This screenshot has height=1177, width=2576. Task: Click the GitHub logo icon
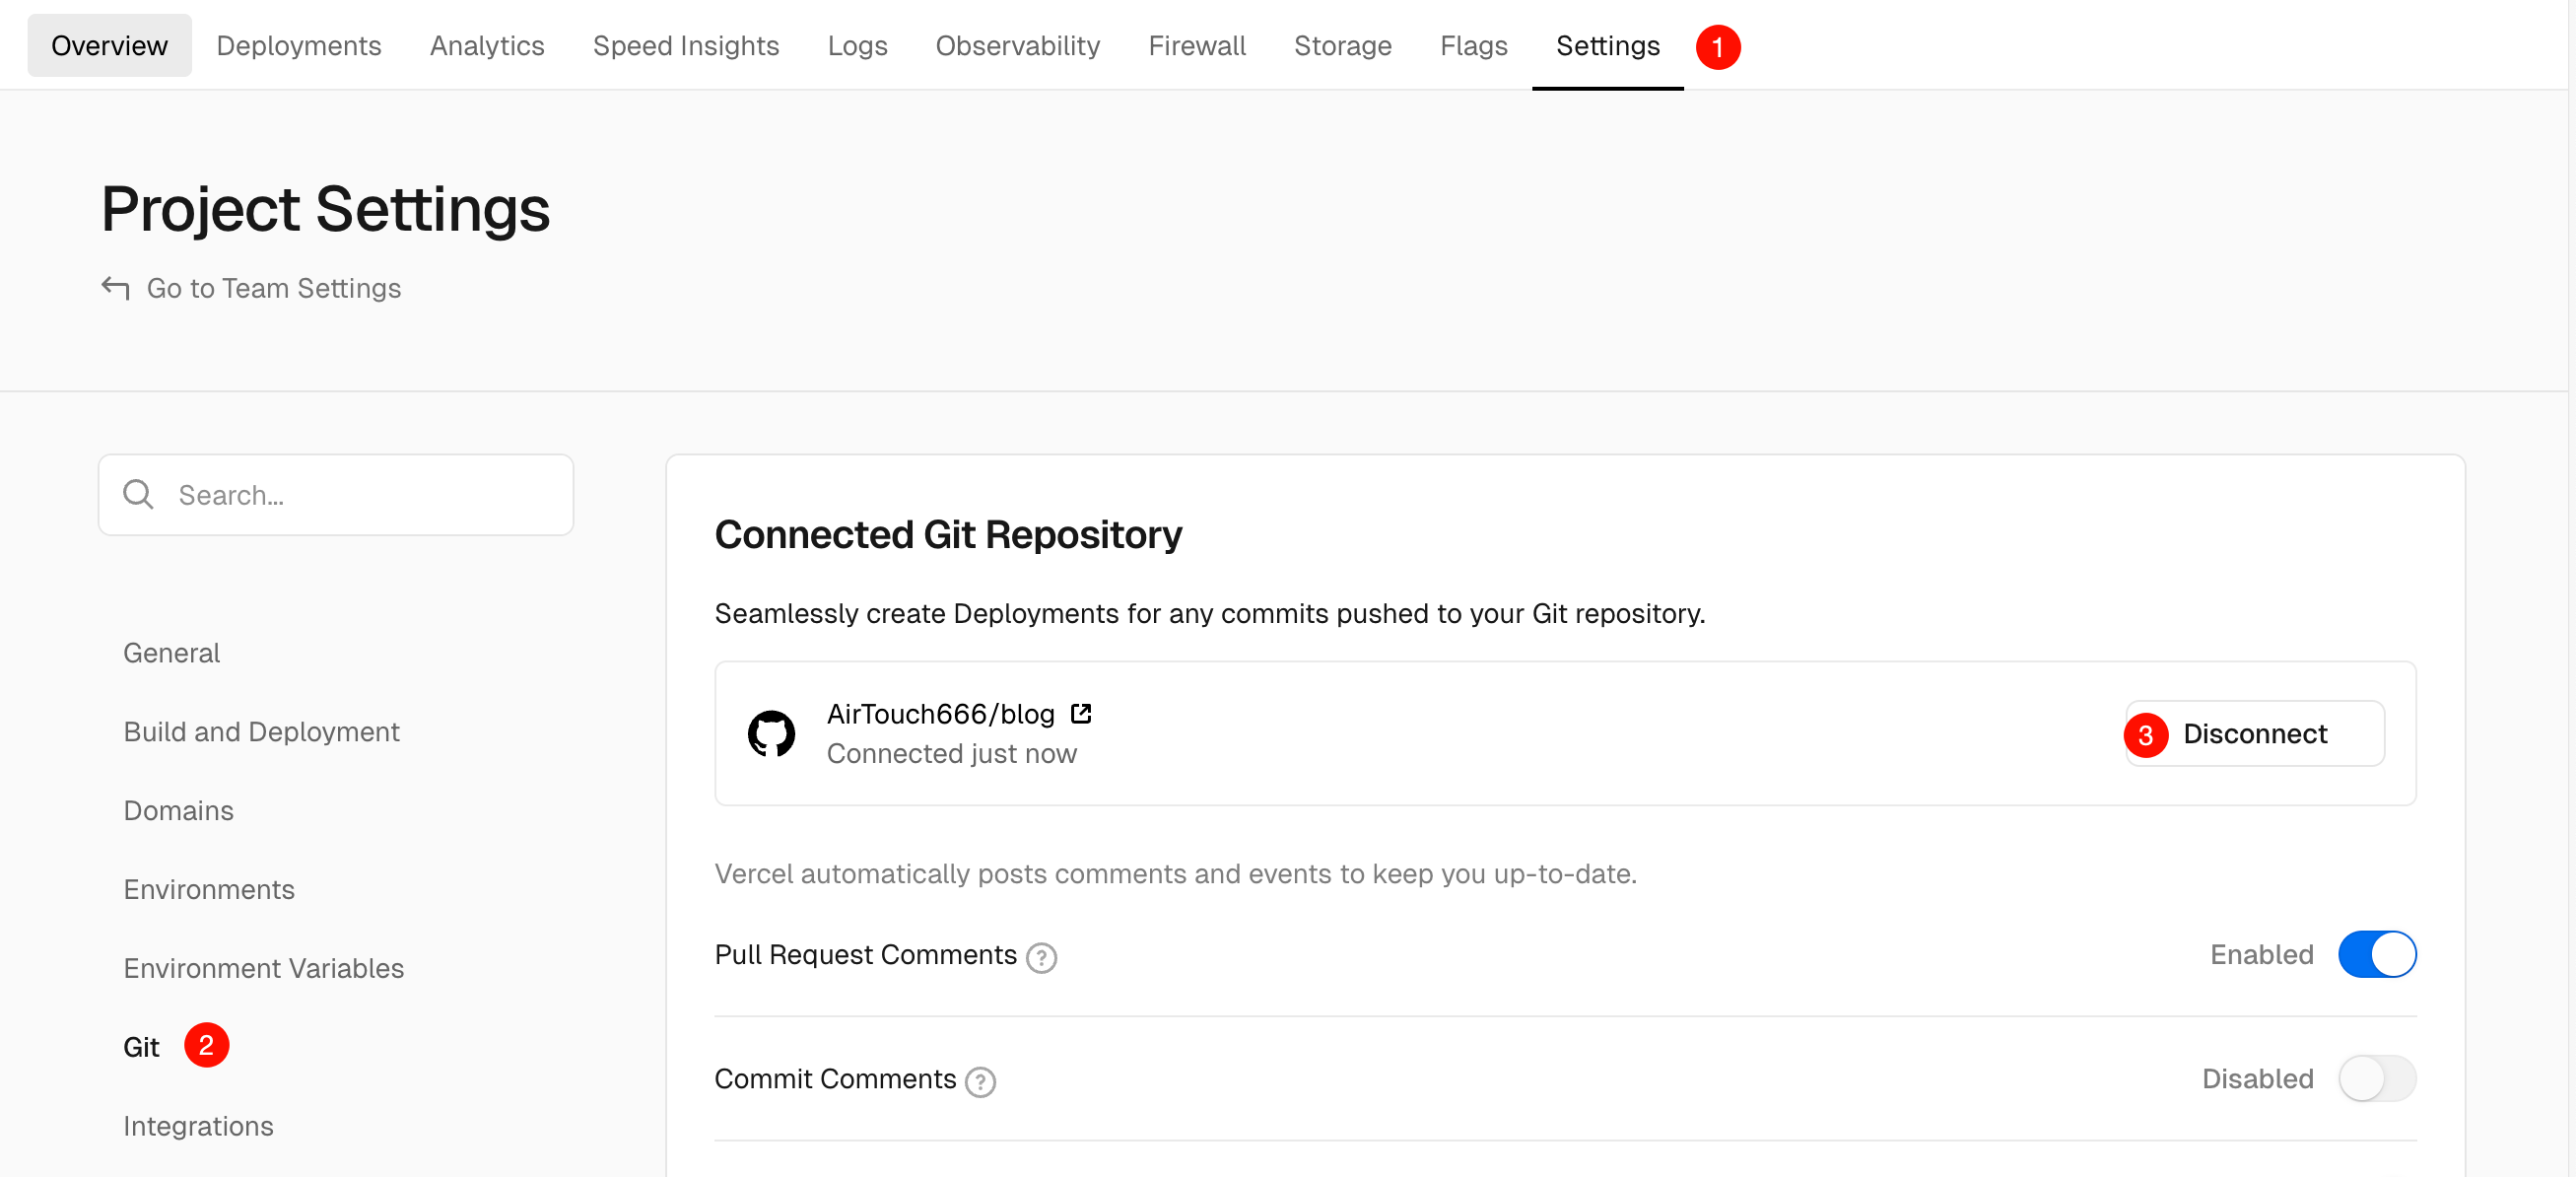click(x=771, y=734)
